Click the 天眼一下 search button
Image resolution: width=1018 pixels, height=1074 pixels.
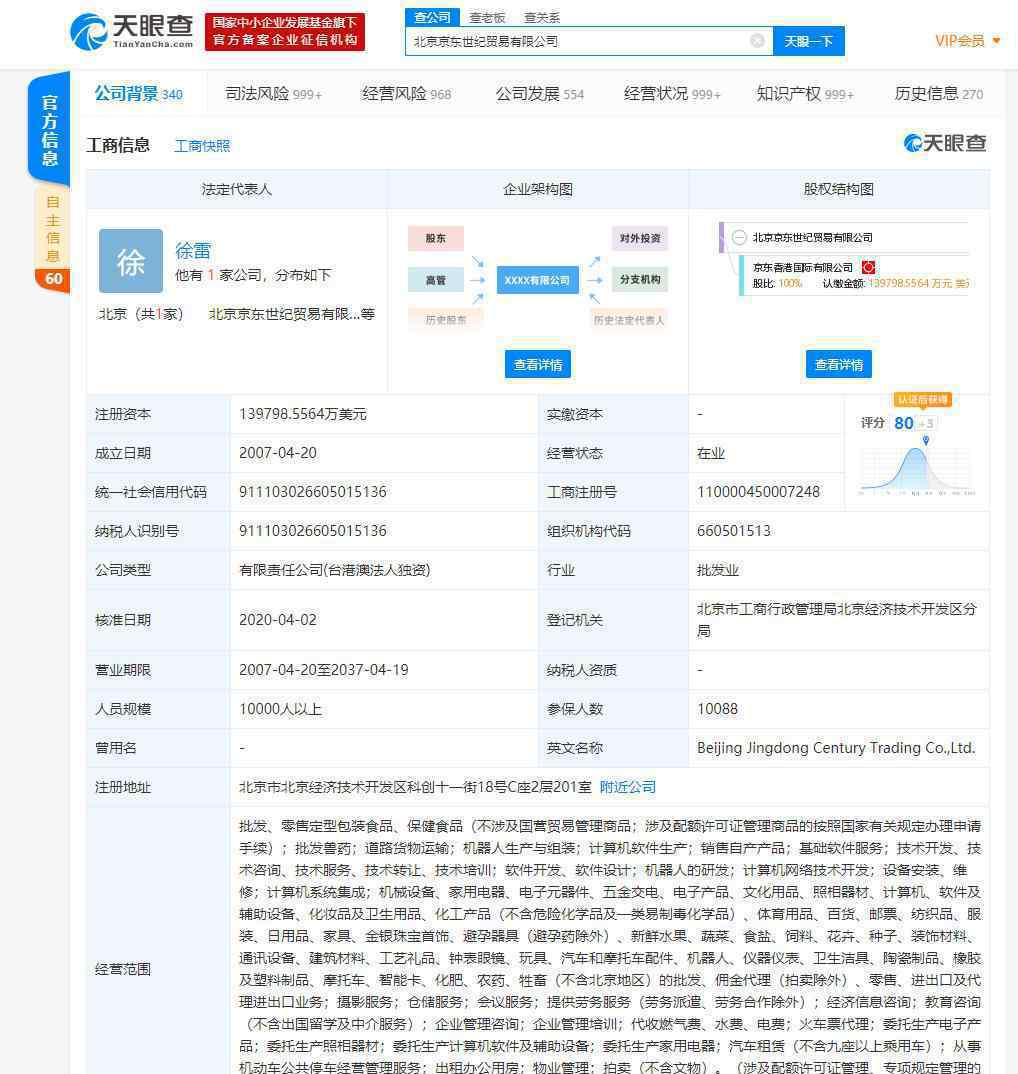[x=808, y=41]
